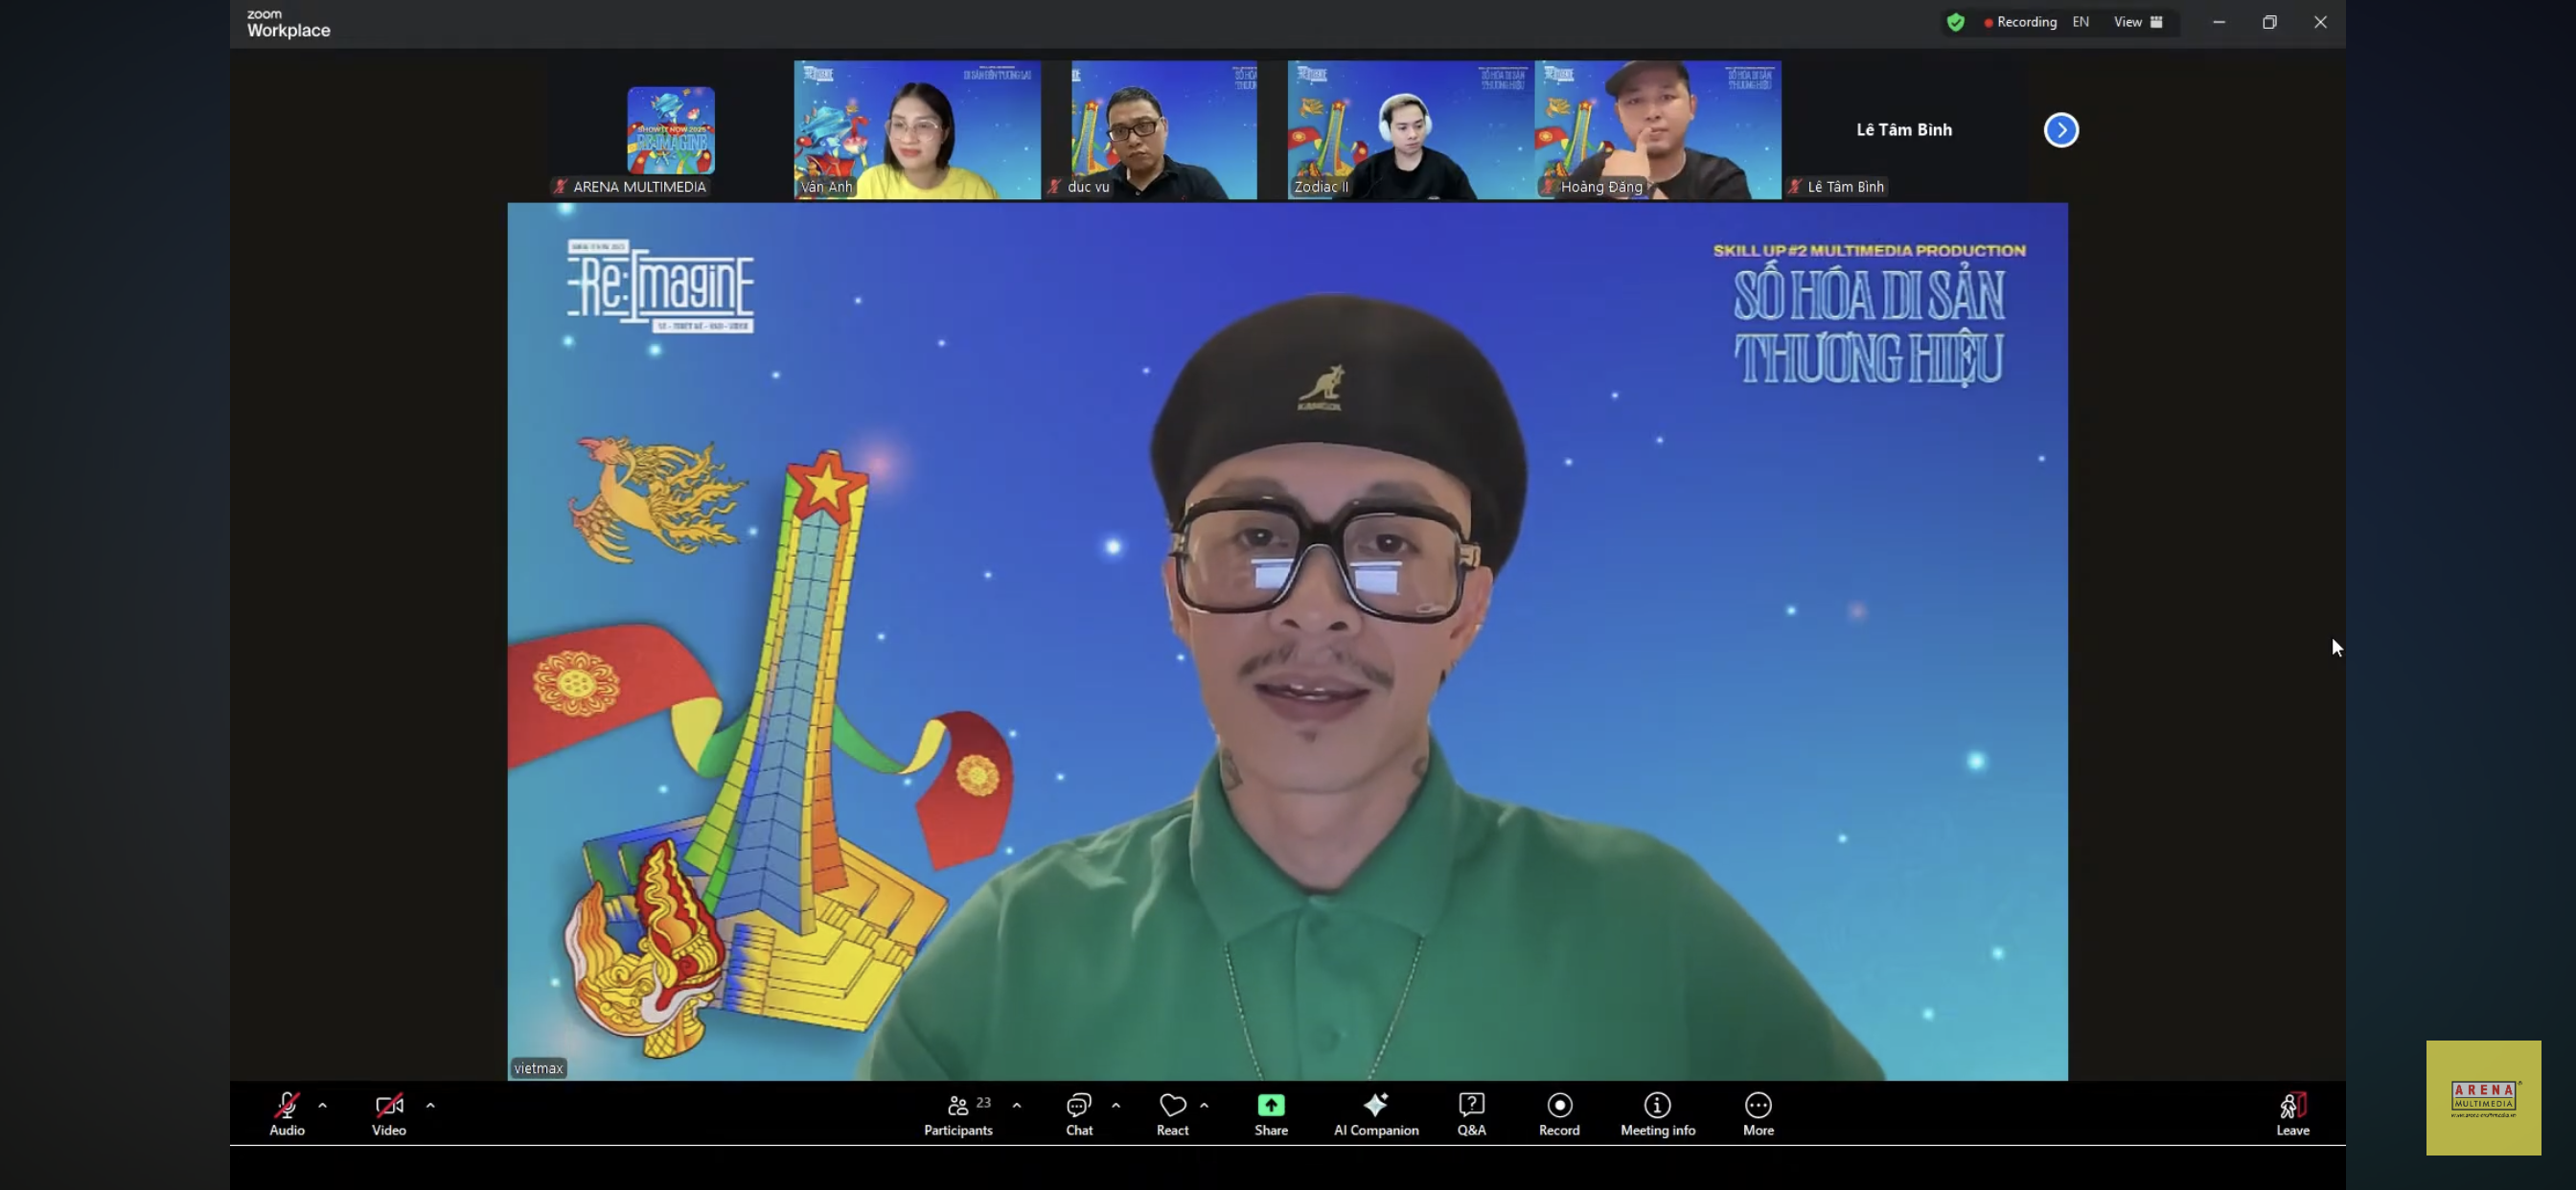The image size is (2576, 1190).
Task: Open the Chat panel
Action: tap(1079, 1113)
